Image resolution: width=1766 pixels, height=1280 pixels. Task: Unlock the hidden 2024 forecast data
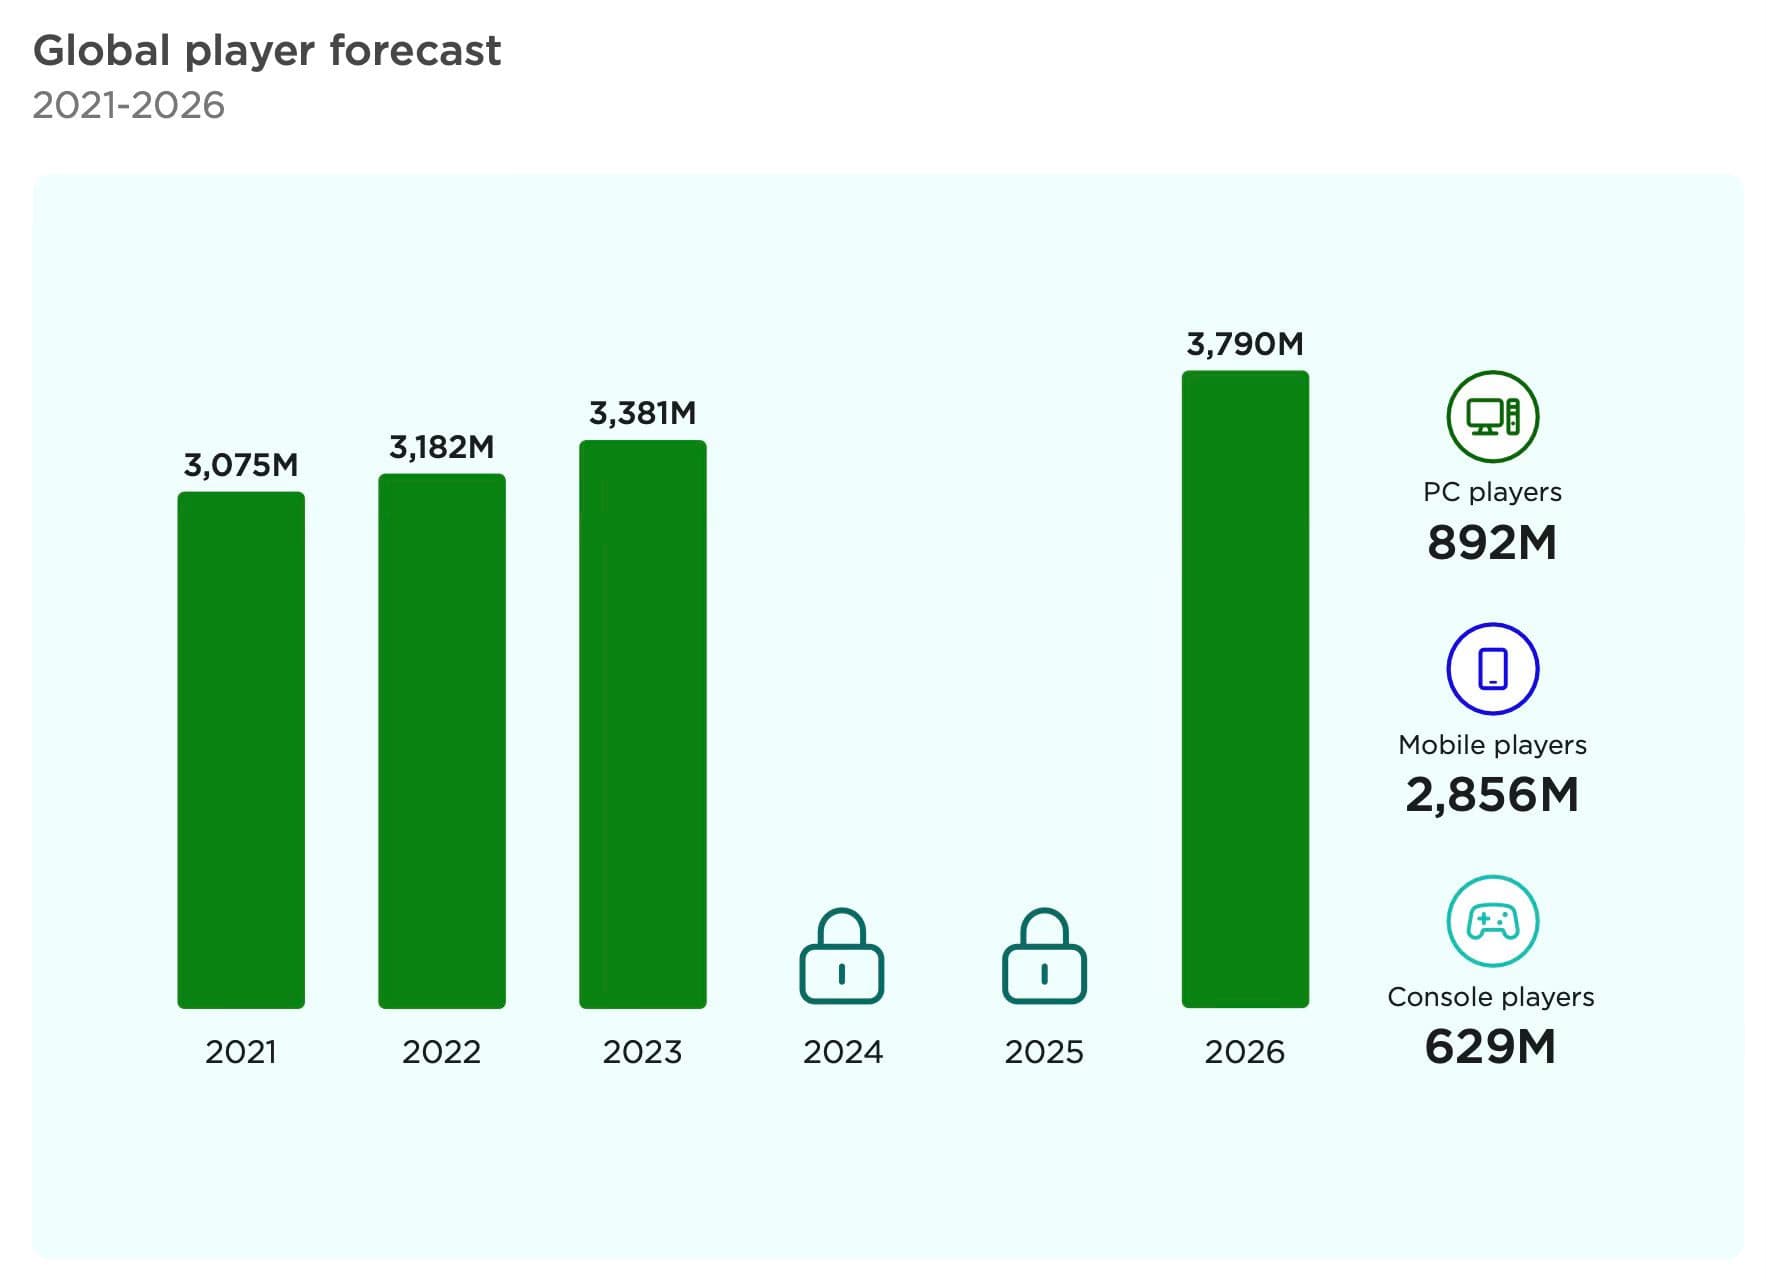(x=843, y=955)
